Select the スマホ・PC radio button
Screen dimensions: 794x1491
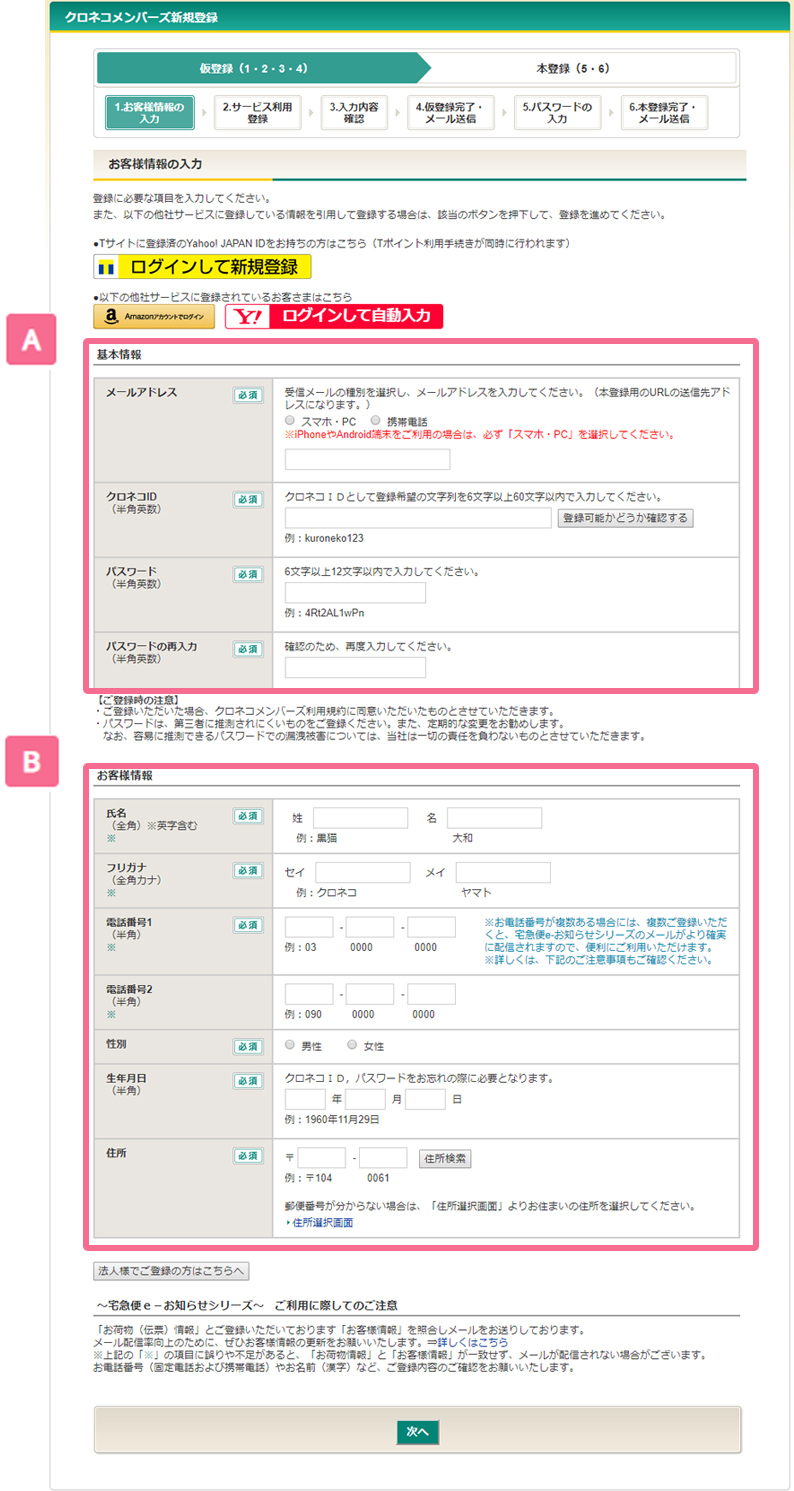pos(290,422)
